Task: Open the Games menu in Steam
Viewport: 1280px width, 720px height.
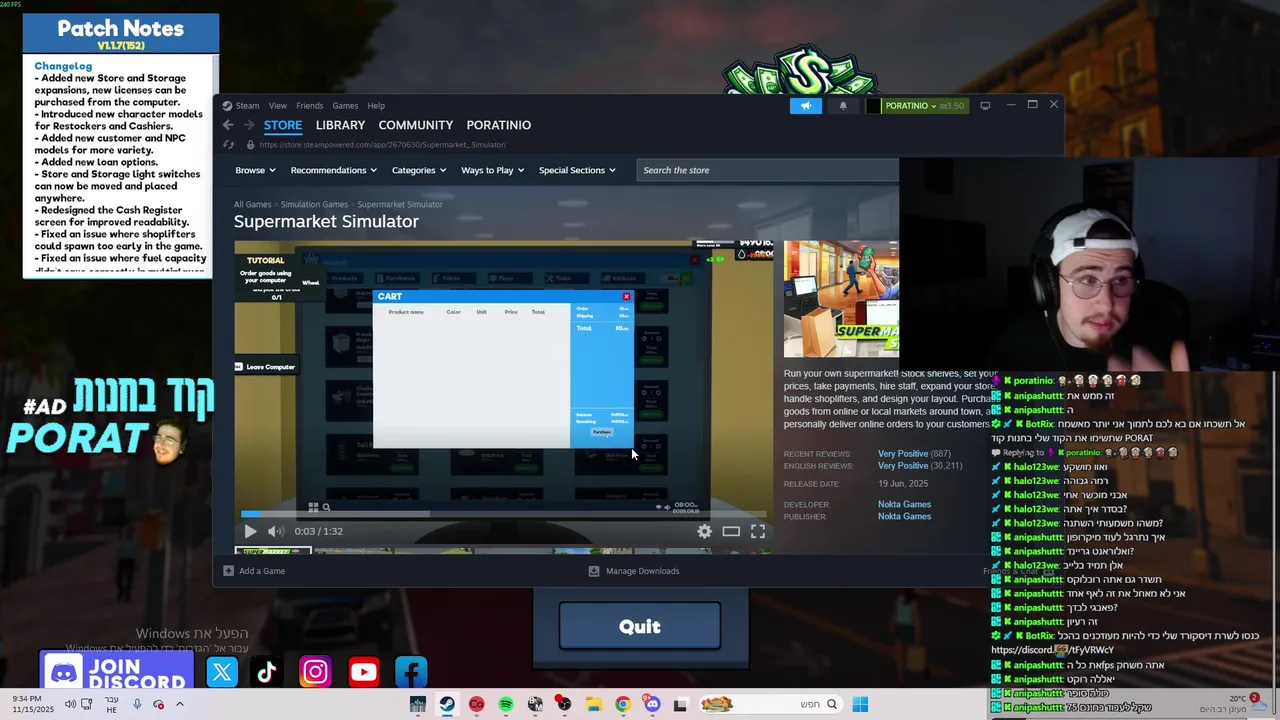Action: click(345, 105)
